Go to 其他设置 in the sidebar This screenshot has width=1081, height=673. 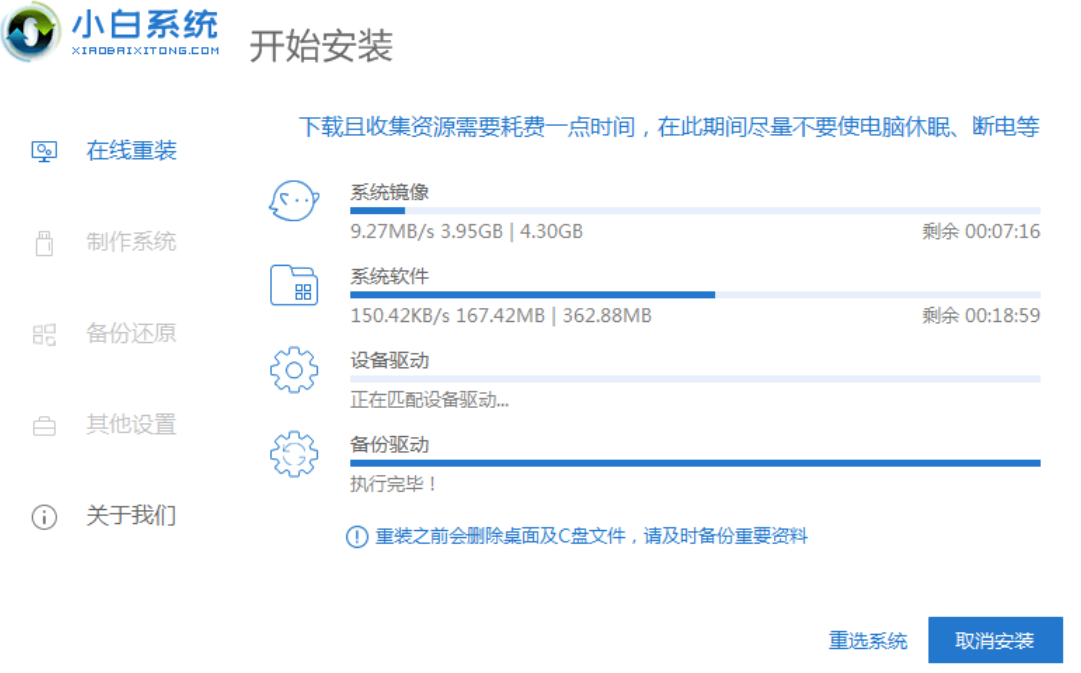[x=131, y=425]
